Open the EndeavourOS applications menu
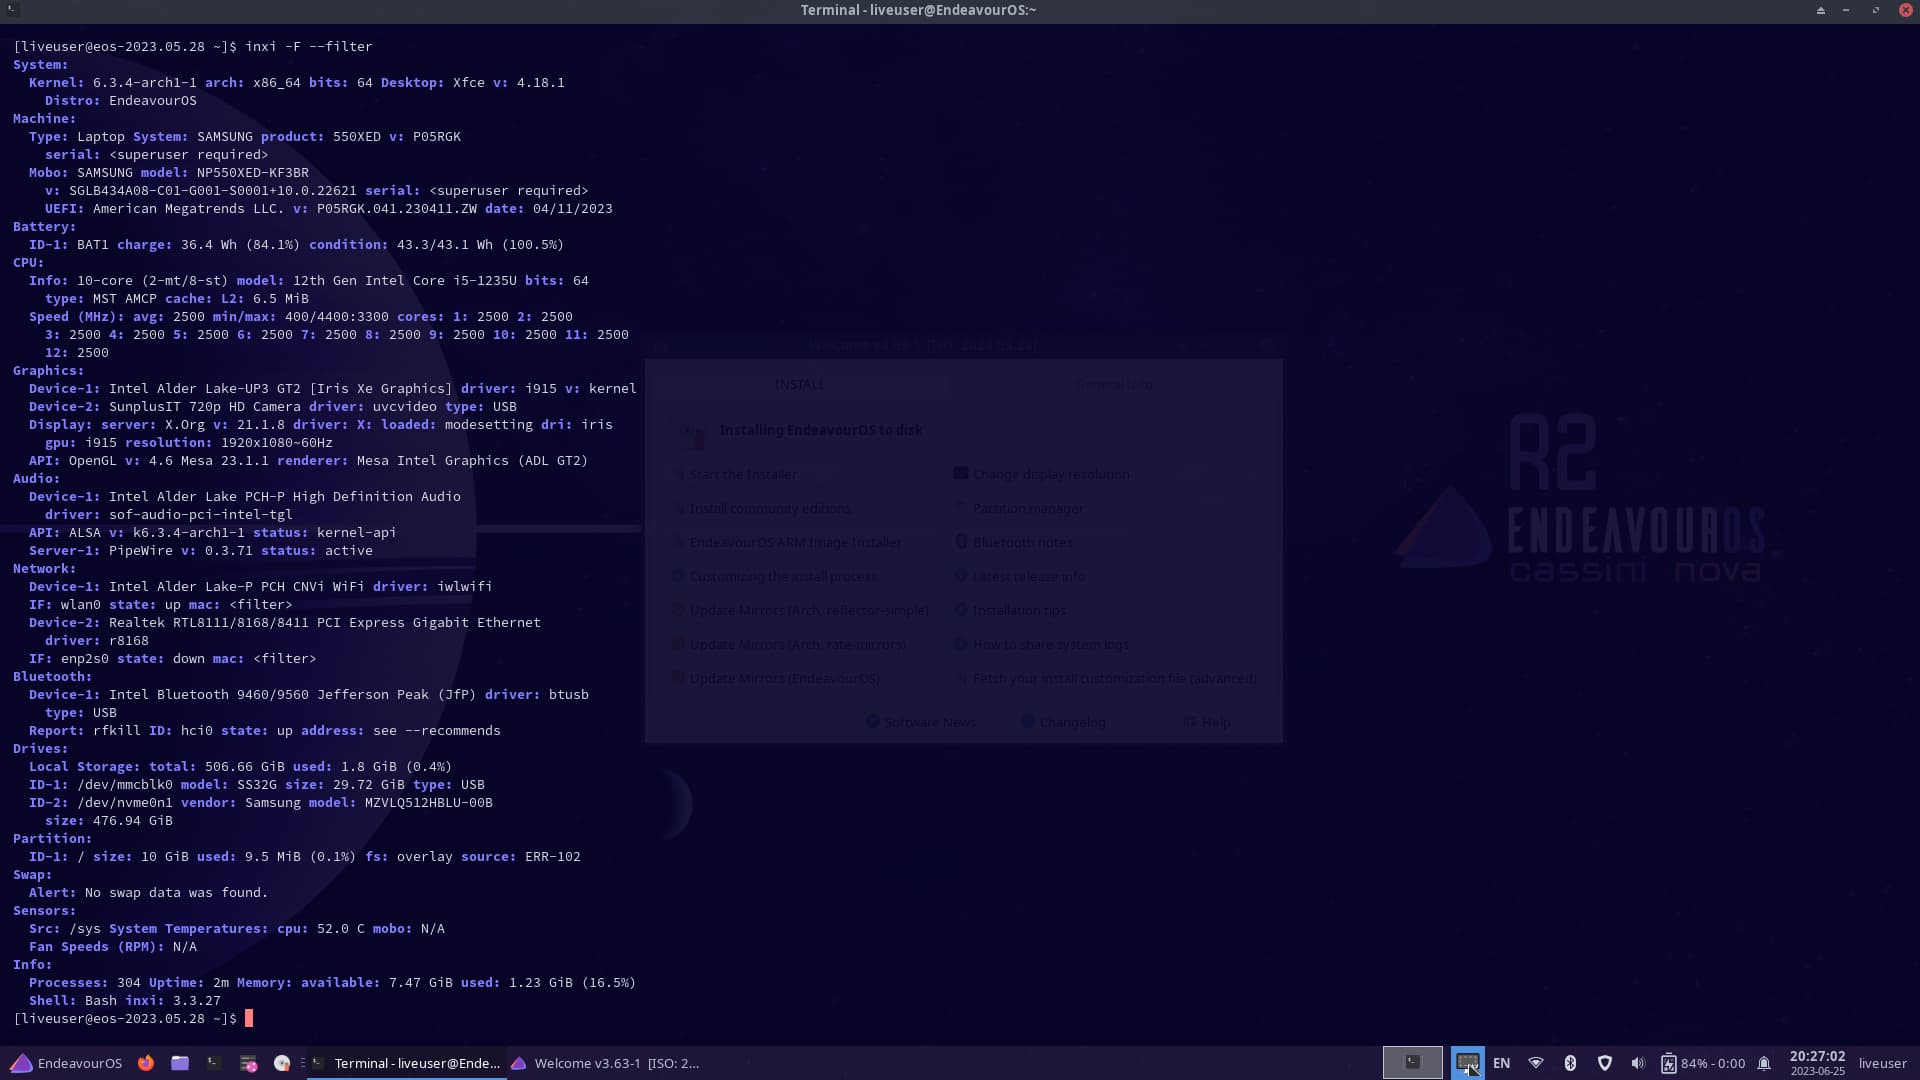 point(66,1063)
